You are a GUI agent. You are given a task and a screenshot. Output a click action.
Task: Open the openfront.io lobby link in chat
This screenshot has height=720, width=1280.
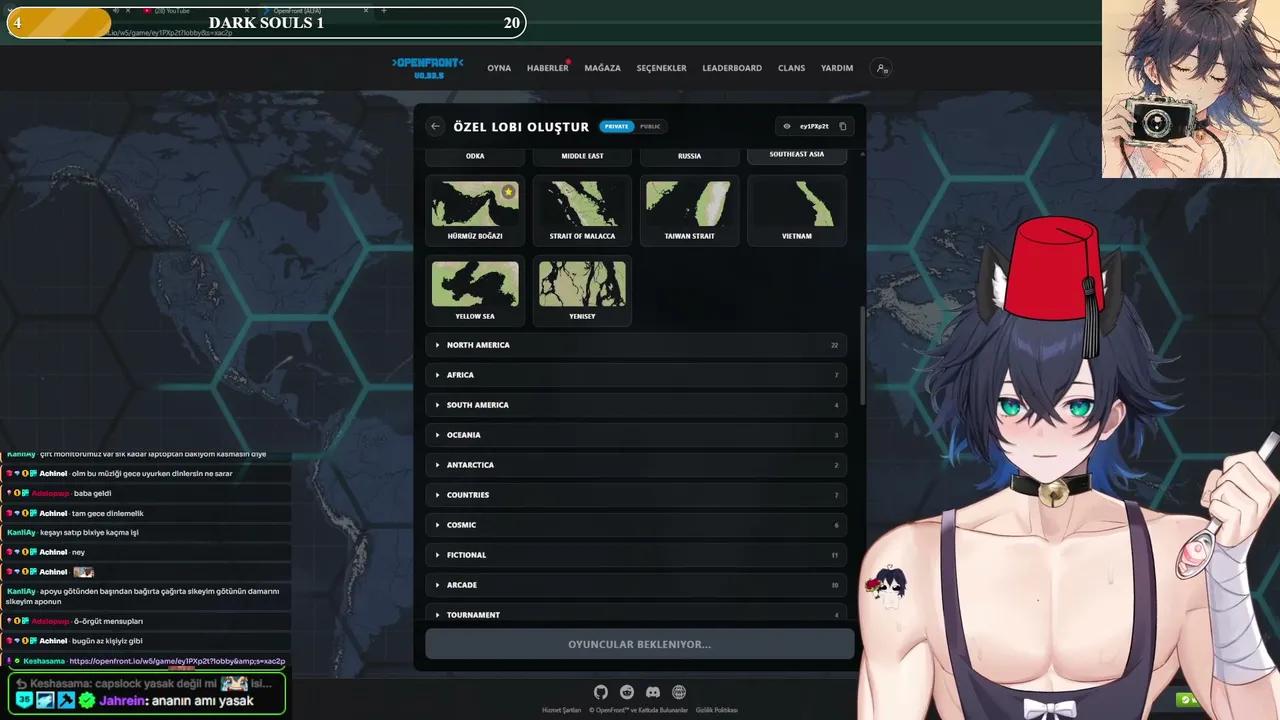tap(177, 661)
